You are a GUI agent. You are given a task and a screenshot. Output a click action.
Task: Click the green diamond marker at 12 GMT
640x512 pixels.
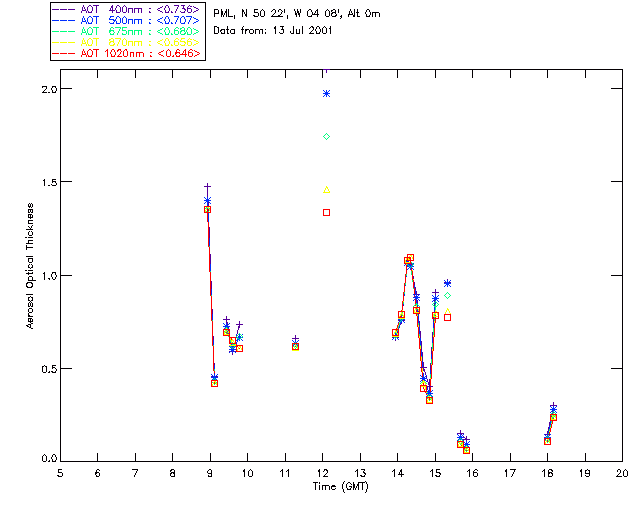pyautogui.click(x=326, y=136)
